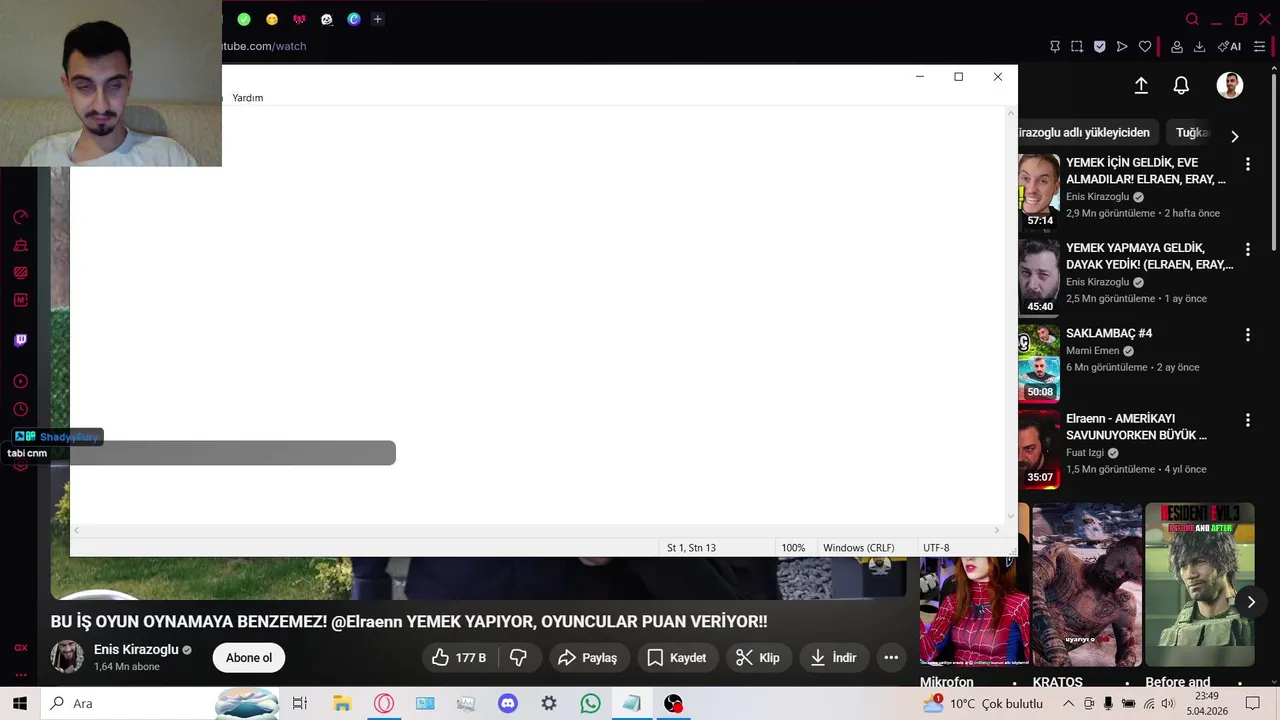
Task: Open a new browser tab with plus
Action: tap(377, 19)
